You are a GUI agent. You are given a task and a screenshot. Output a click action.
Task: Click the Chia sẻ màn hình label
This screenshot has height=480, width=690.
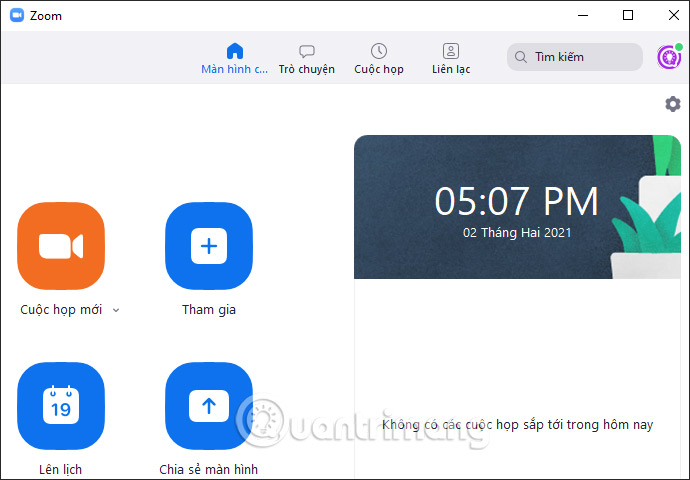point(209,469)
